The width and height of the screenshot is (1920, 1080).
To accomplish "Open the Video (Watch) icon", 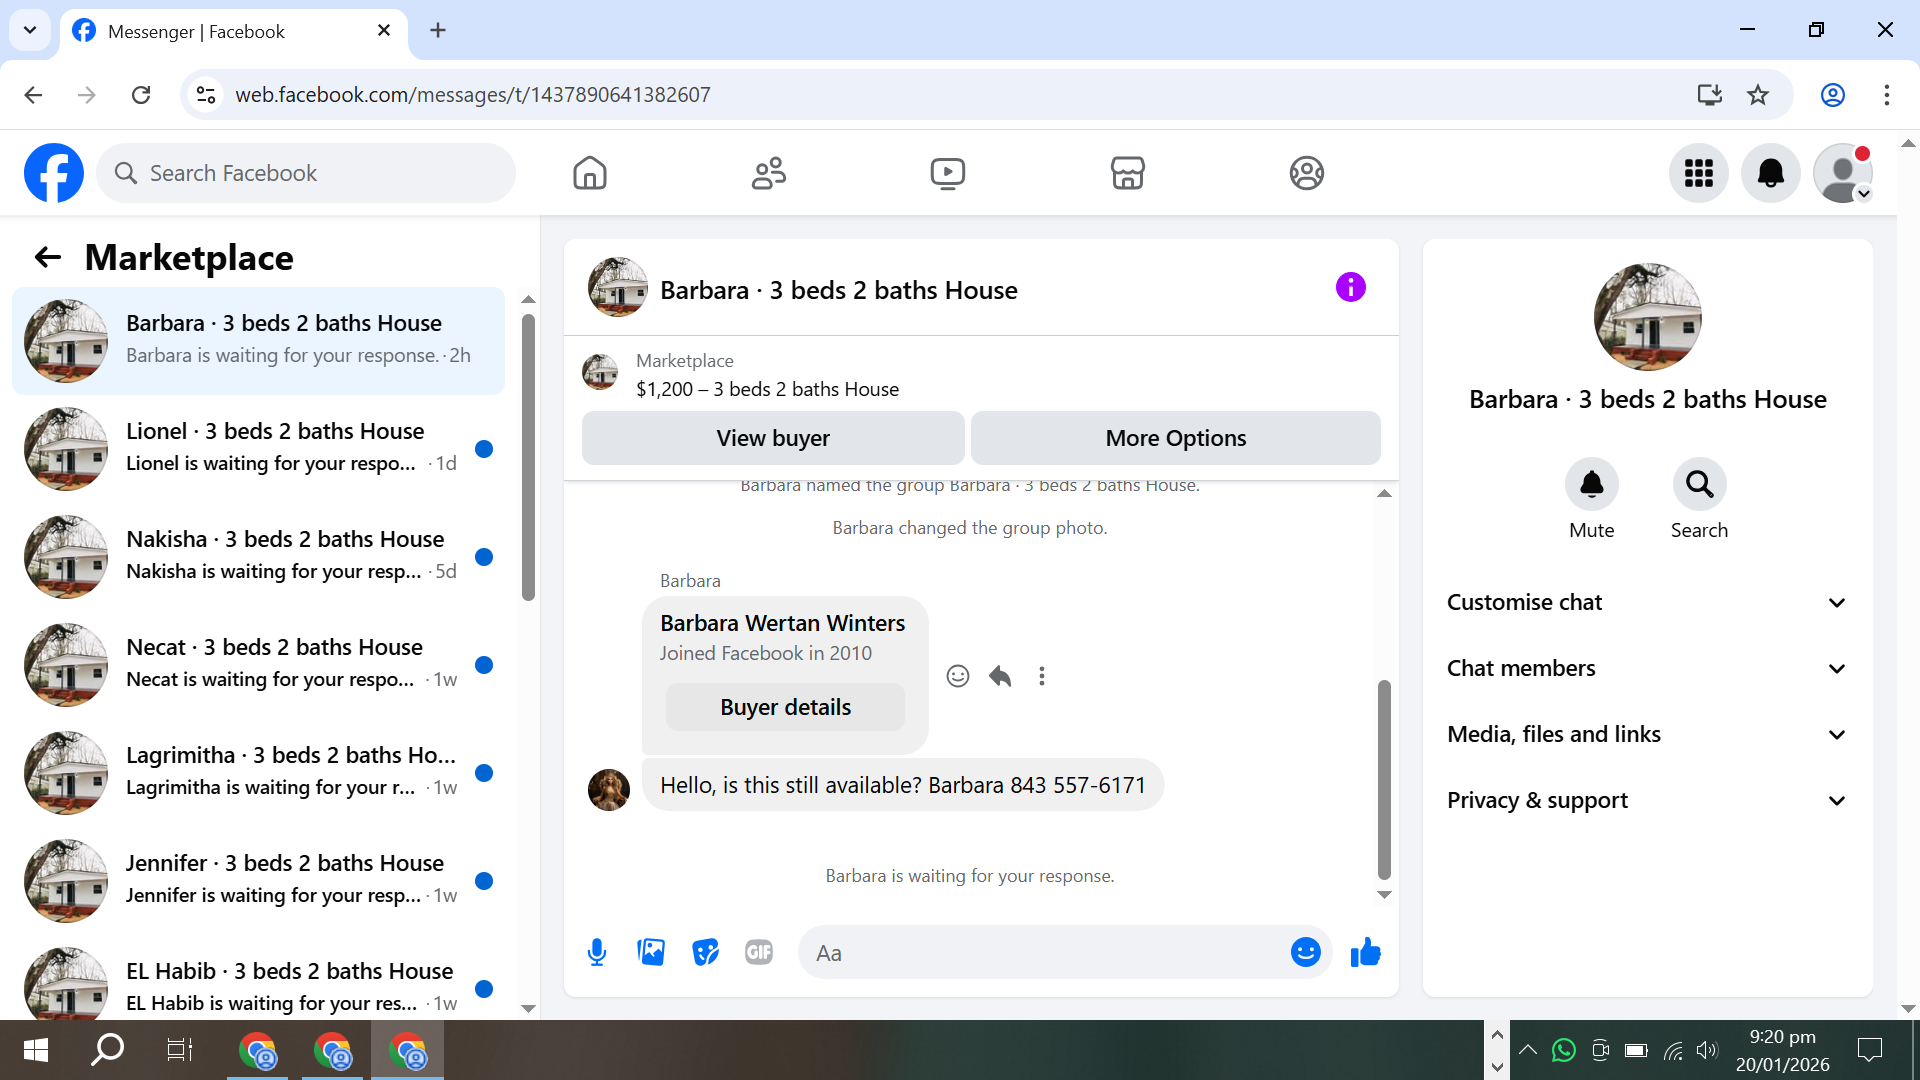I will point(948,173).
